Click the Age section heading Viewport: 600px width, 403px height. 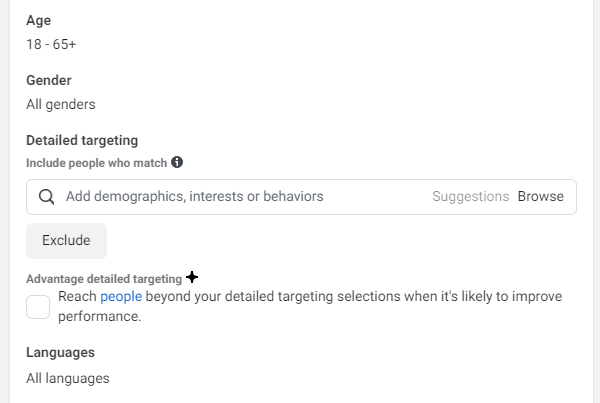pos(38,20)
